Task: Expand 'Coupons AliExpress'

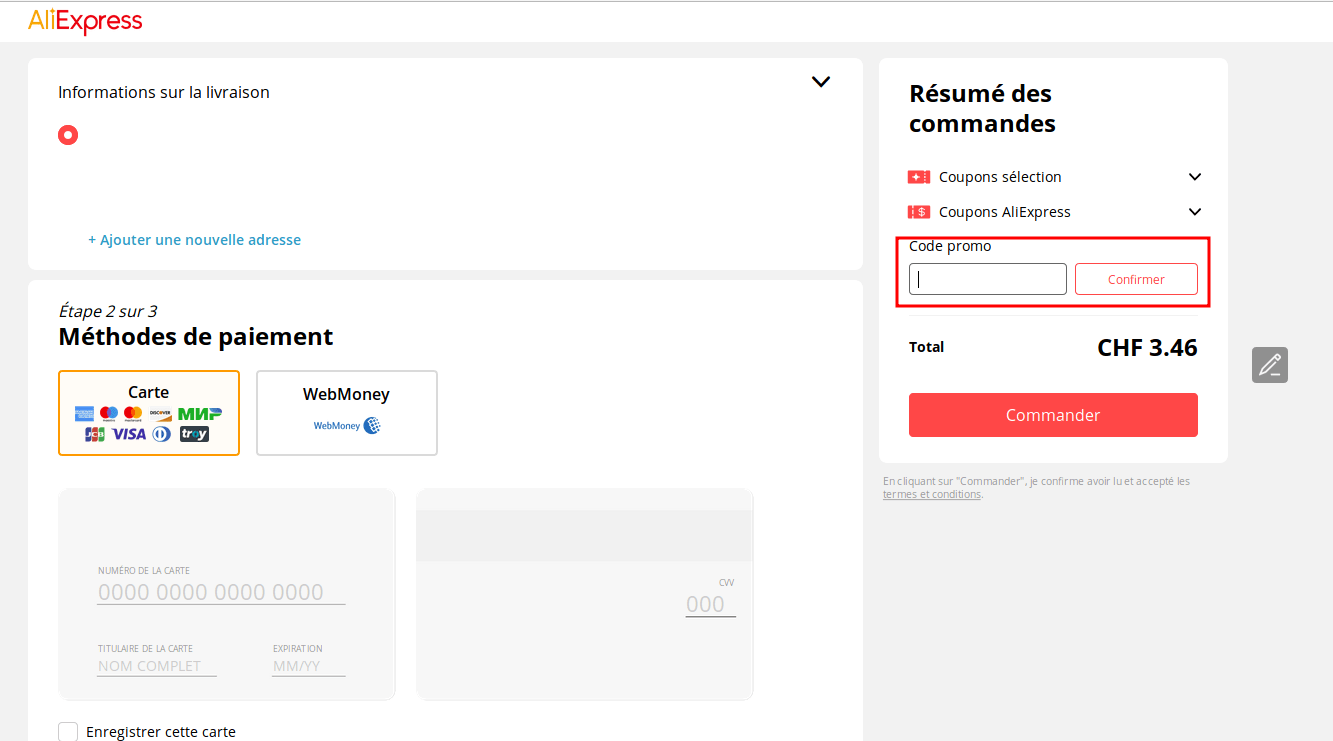Action: pyautogui.click(x=1195, y=211)
